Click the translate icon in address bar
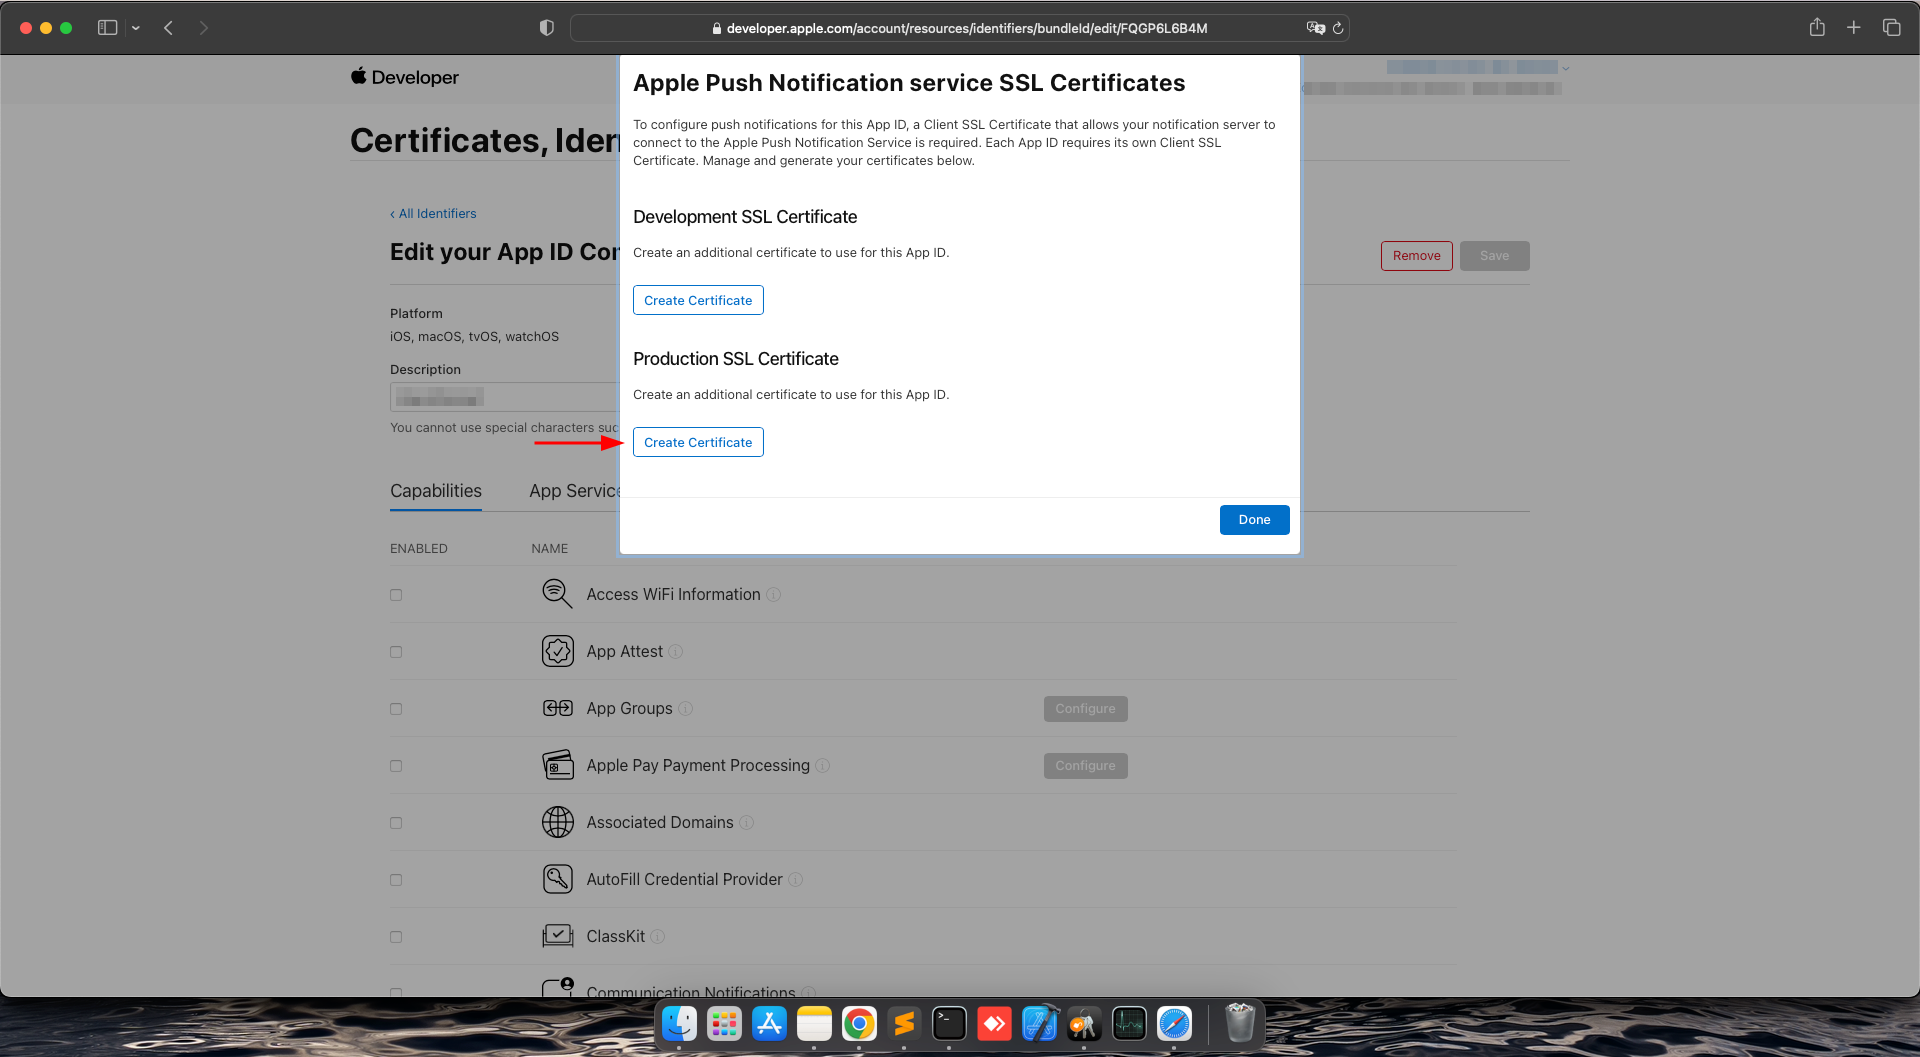The height and width of the screenshot is (1057, 1920). (1315, 28)
